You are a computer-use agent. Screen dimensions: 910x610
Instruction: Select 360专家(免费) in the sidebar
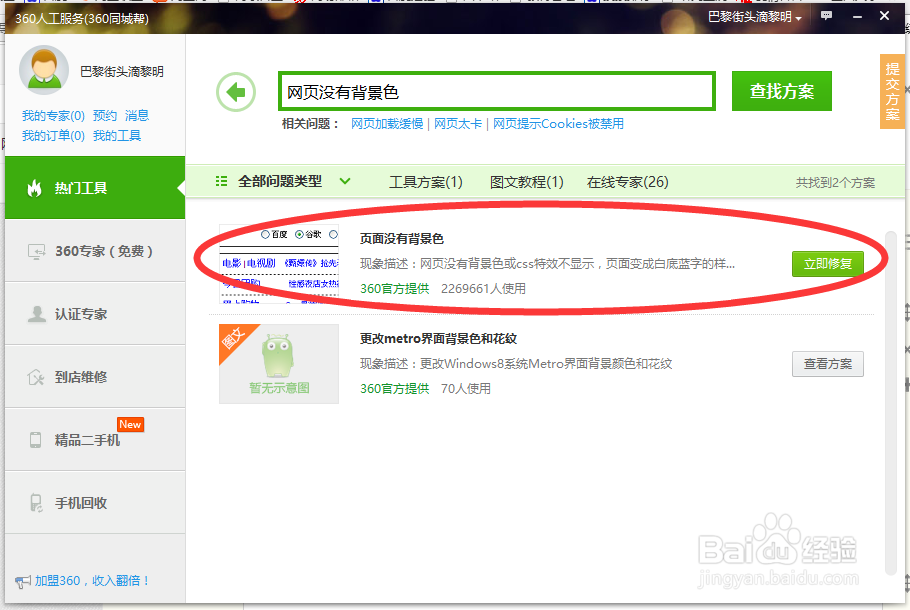point(95,251)
